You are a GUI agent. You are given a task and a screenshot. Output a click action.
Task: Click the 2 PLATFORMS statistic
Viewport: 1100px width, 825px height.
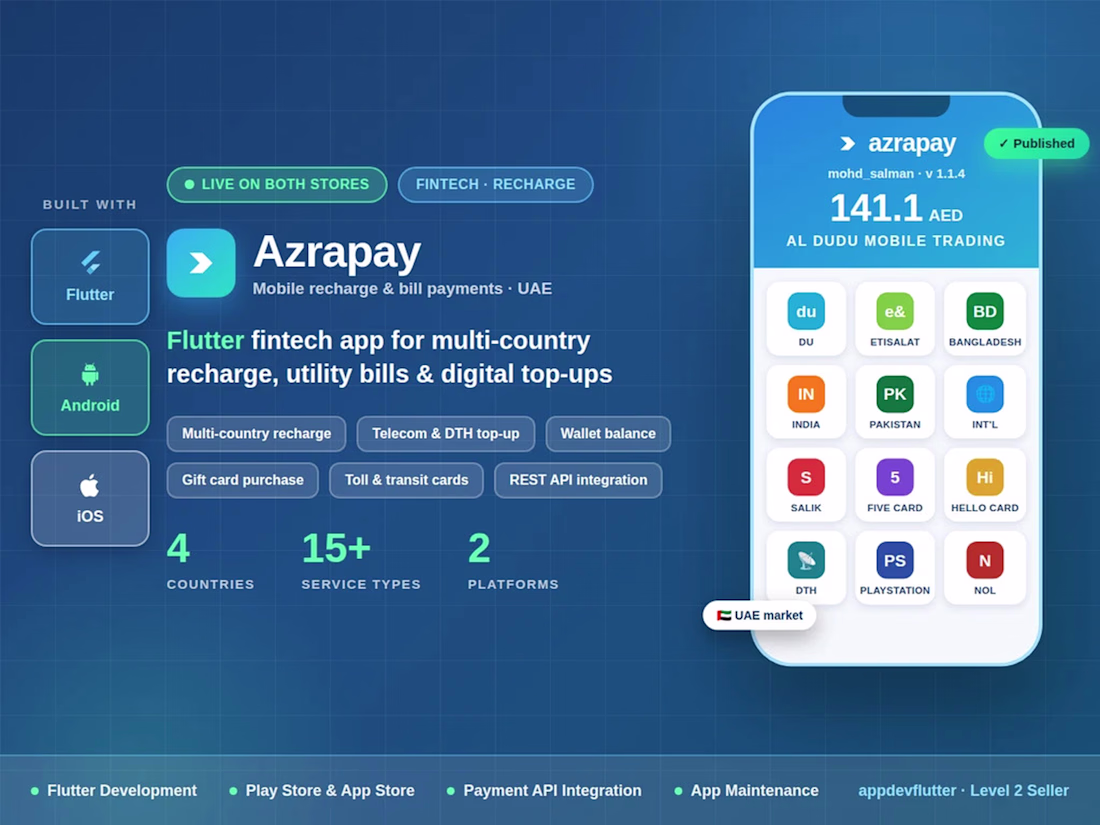click(x=513, y=561)
